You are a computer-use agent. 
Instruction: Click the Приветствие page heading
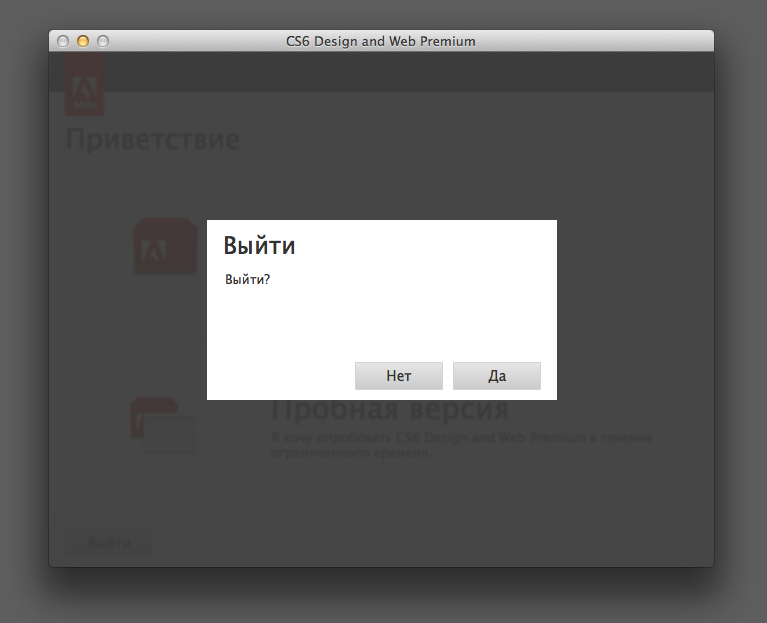[x=152, y=139]
